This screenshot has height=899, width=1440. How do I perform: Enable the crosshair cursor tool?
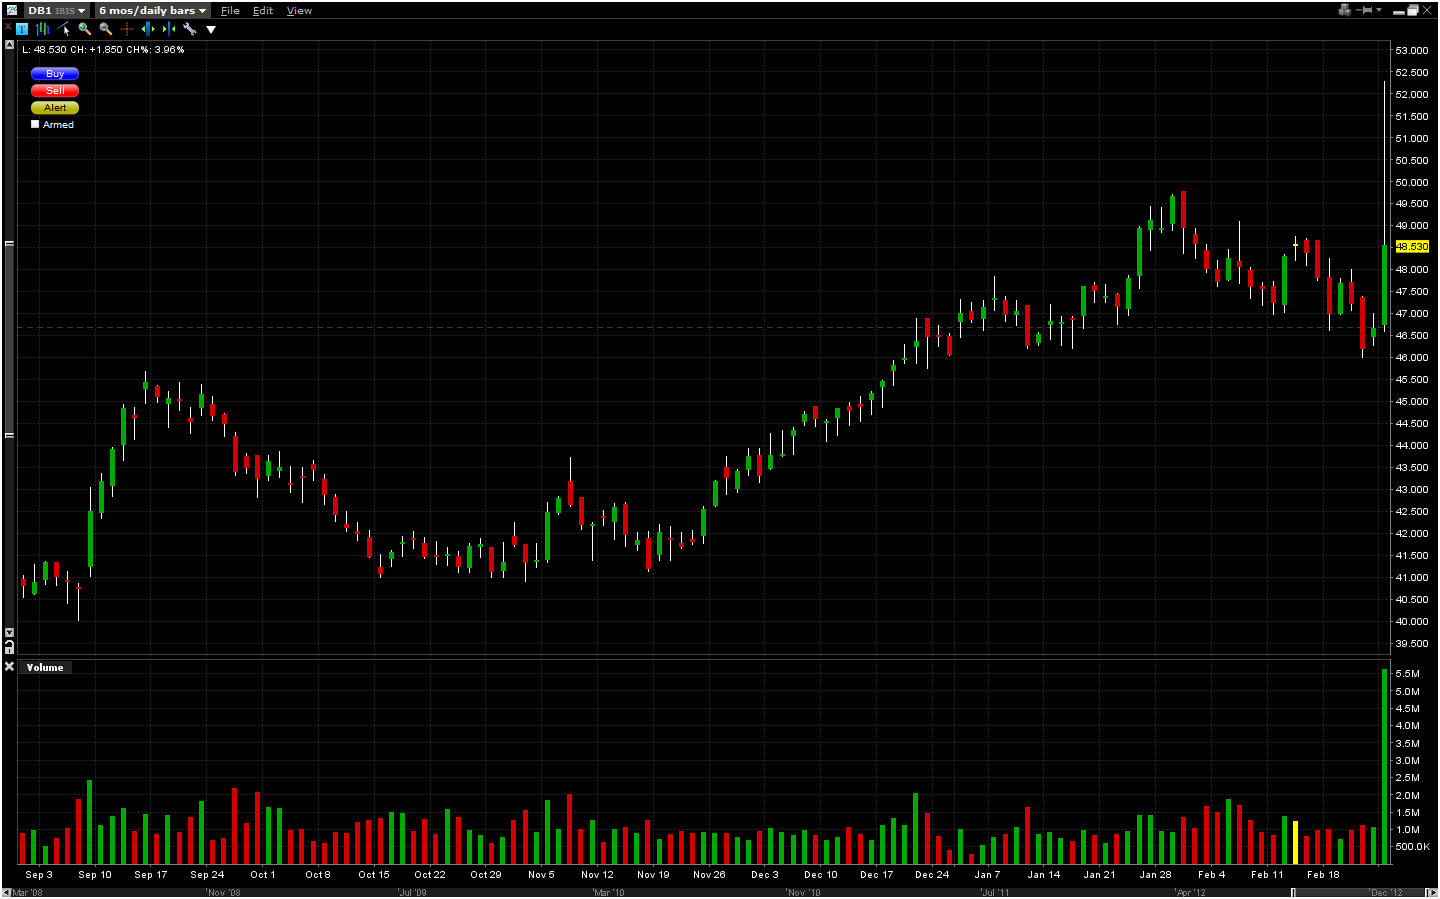[x=127, y=29]
